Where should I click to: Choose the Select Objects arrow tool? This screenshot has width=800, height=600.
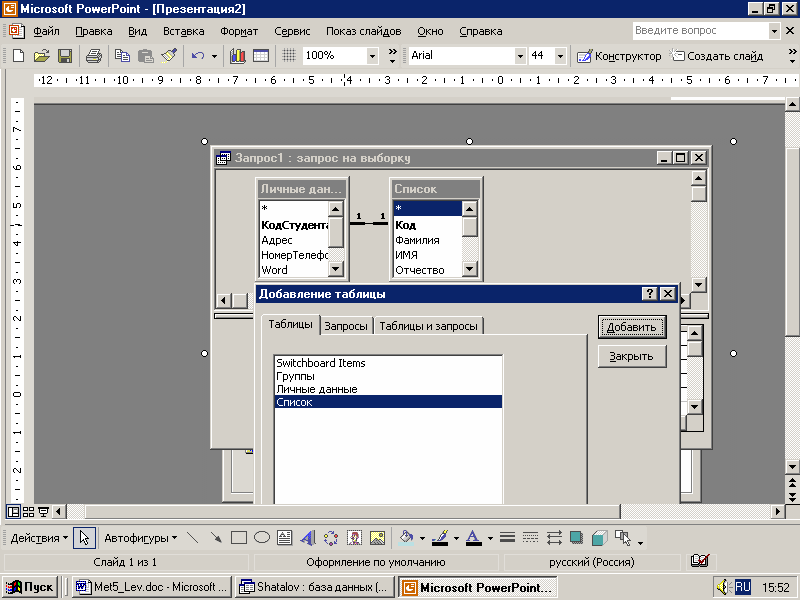coord(84,538)
